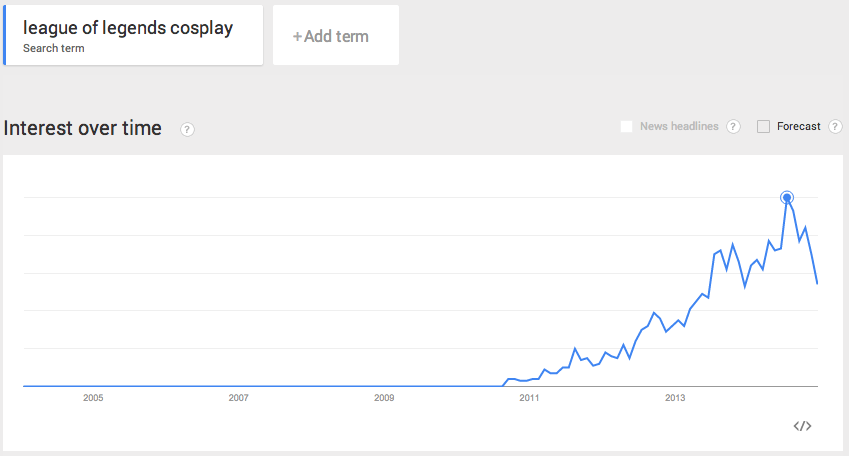Screen dimensions: 849x456
Task: Click help icon next to Forecast
Action: pyautogui.click(x=835, y=127)
